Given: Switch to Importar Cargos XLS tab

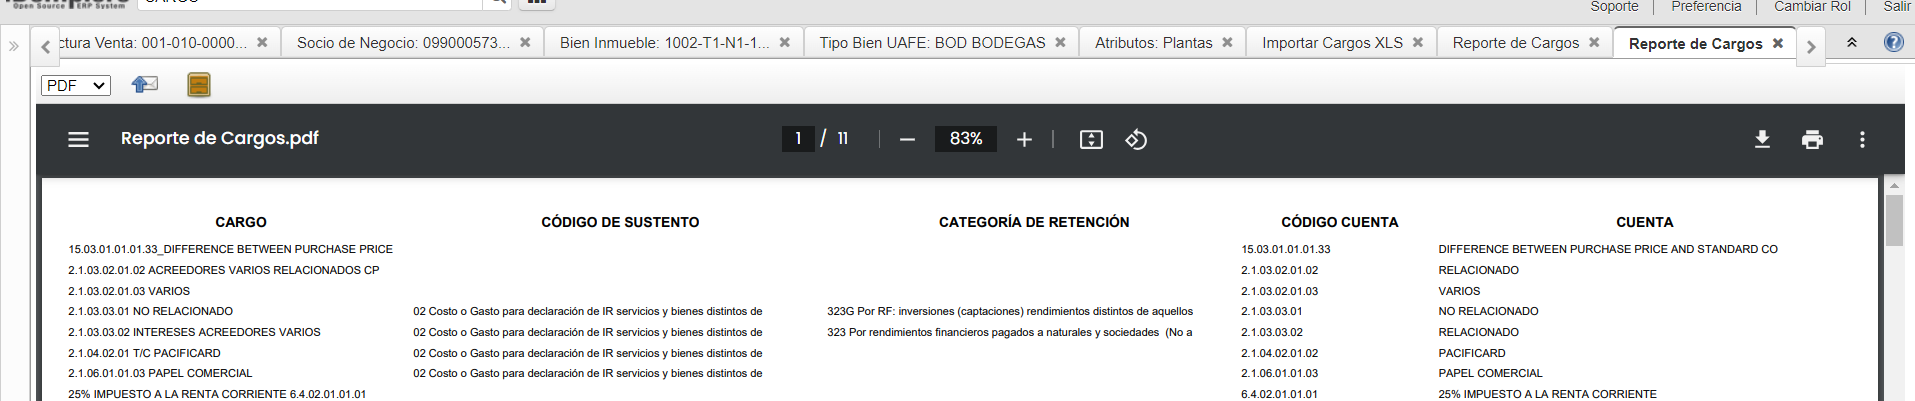Looking at the screenshot, I should coord(1332,43).
